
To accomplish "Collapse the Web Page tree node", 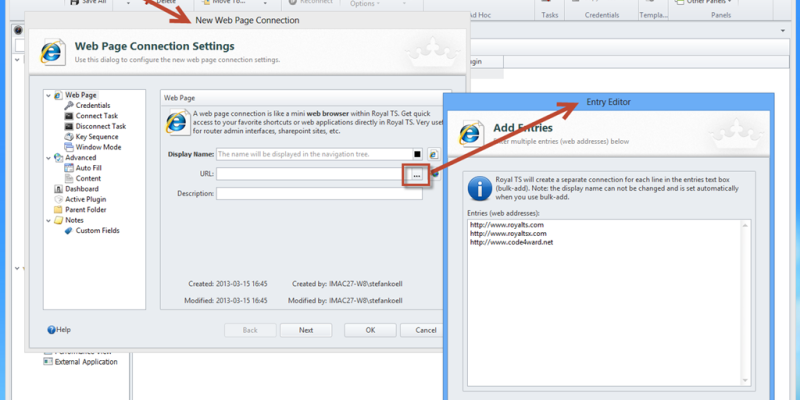I will point(47,95).
